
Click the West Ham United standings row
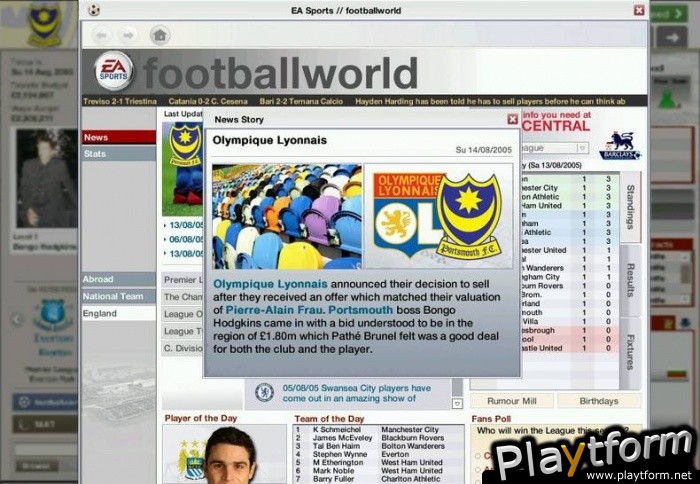pyautogui.click(x=570, y=206)
